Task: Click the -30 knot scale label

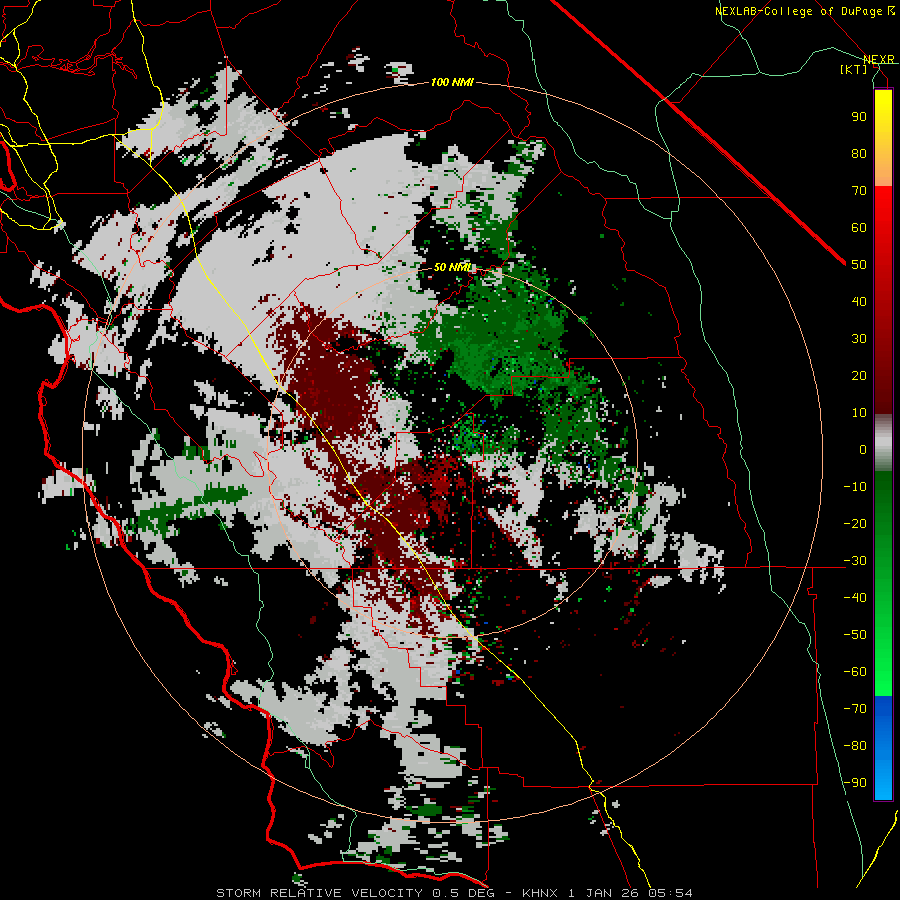Action: click(x=855, y=561)
